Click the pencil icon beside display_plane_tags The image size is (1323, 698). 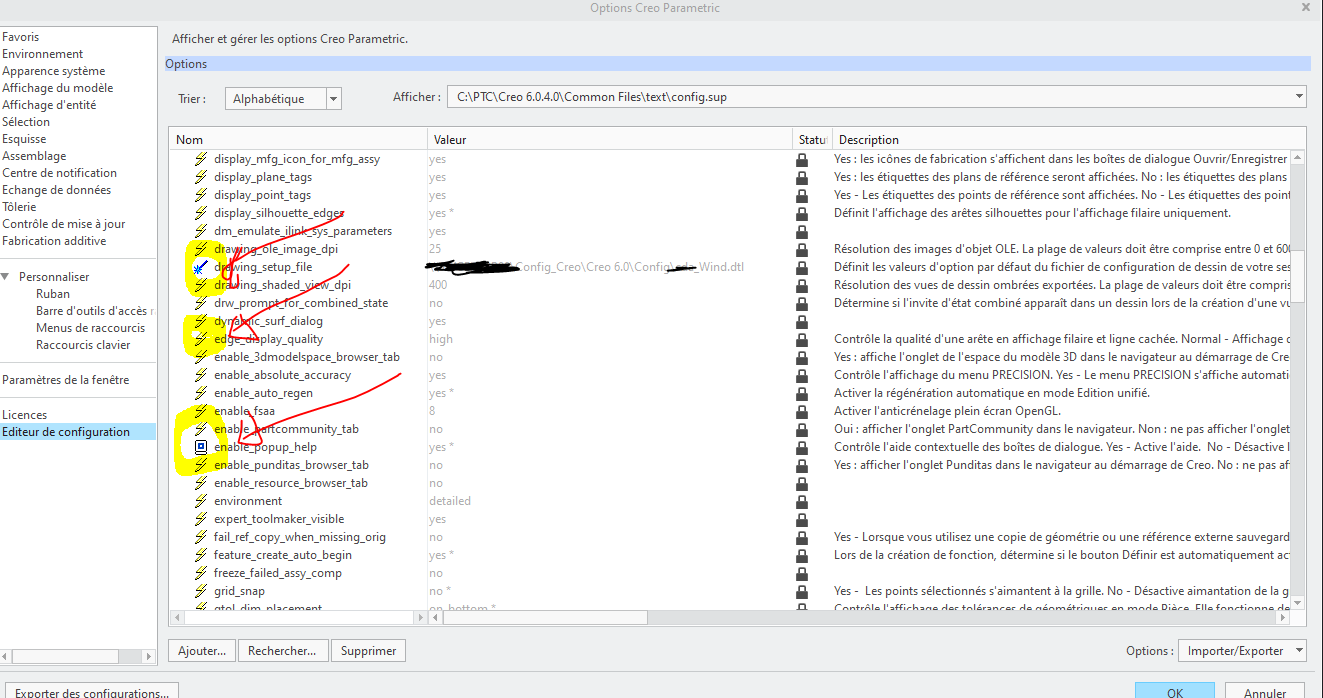[x=199, y=177]
